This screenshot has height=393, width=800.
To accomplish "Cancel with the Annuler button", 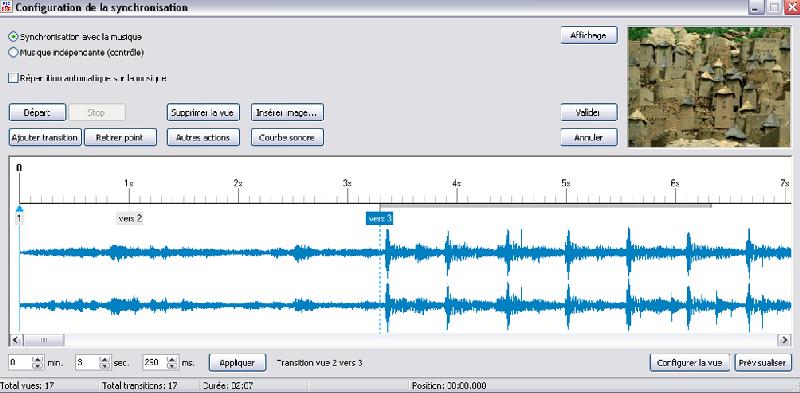I will click(x=589, y=137).
